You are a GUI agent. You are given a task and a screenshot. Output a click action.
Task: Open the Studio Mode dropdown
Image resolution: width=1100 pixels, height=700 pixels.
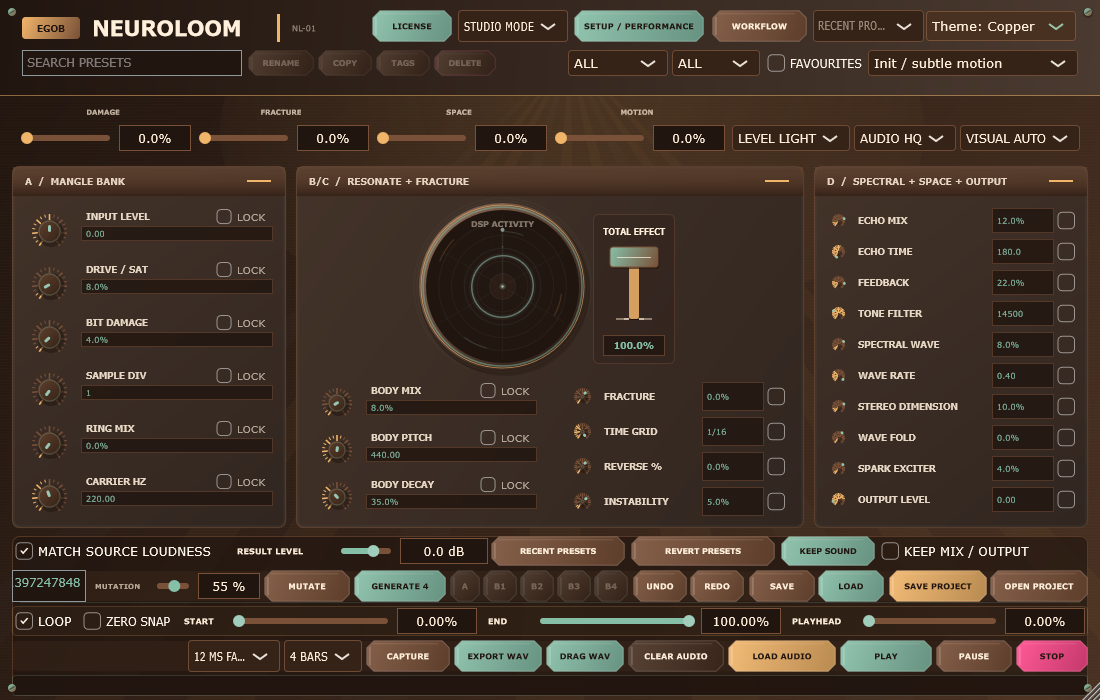[x=512, y=27]
